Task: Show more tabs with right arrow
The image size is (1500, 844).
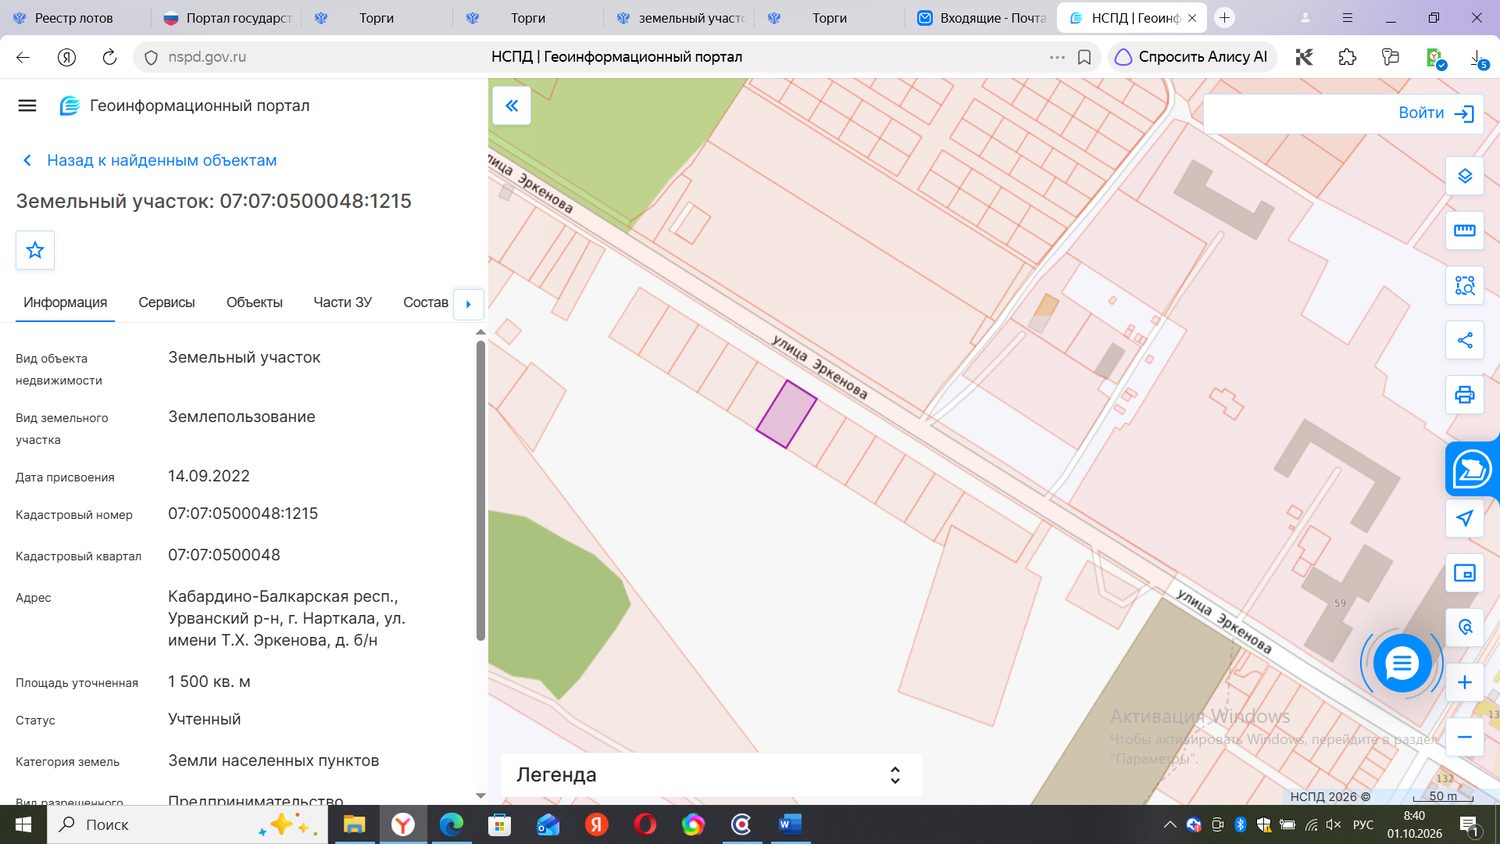Action: [x=468, y=303]
